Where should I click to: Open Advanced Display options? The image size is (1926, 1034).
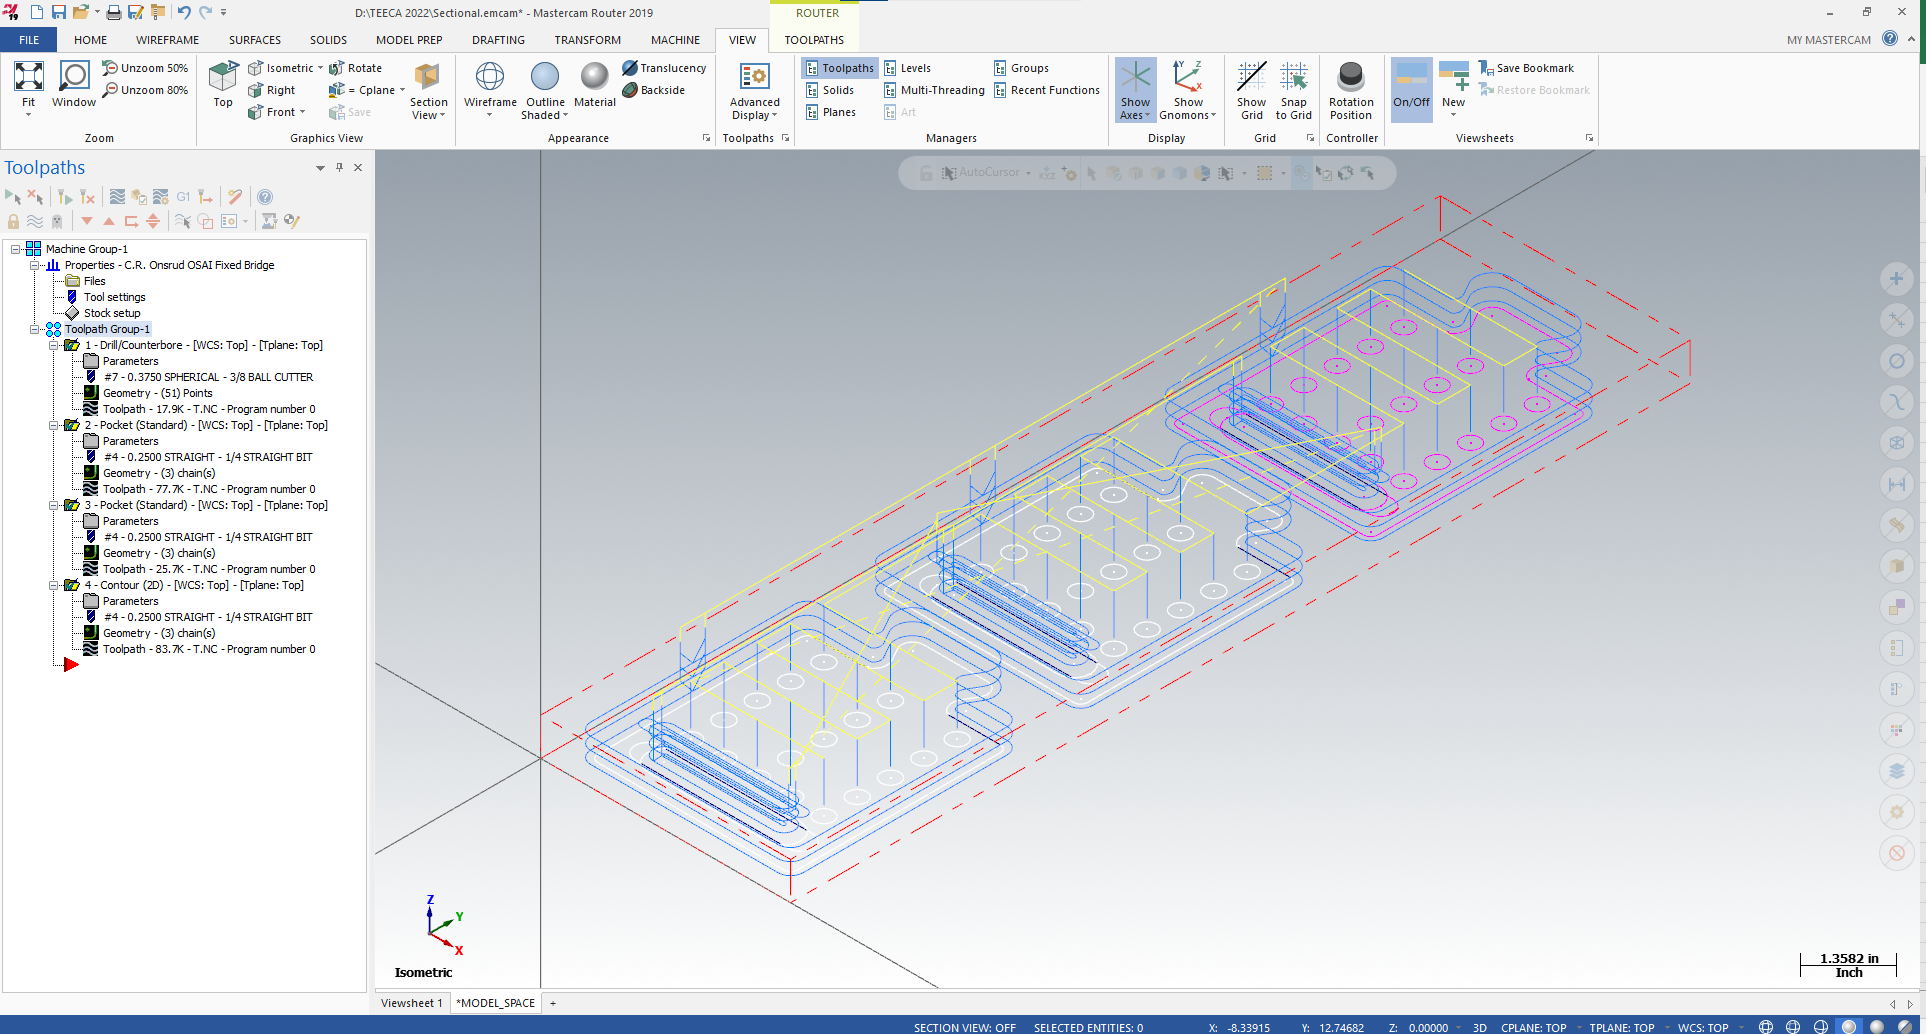pos(755,92)
